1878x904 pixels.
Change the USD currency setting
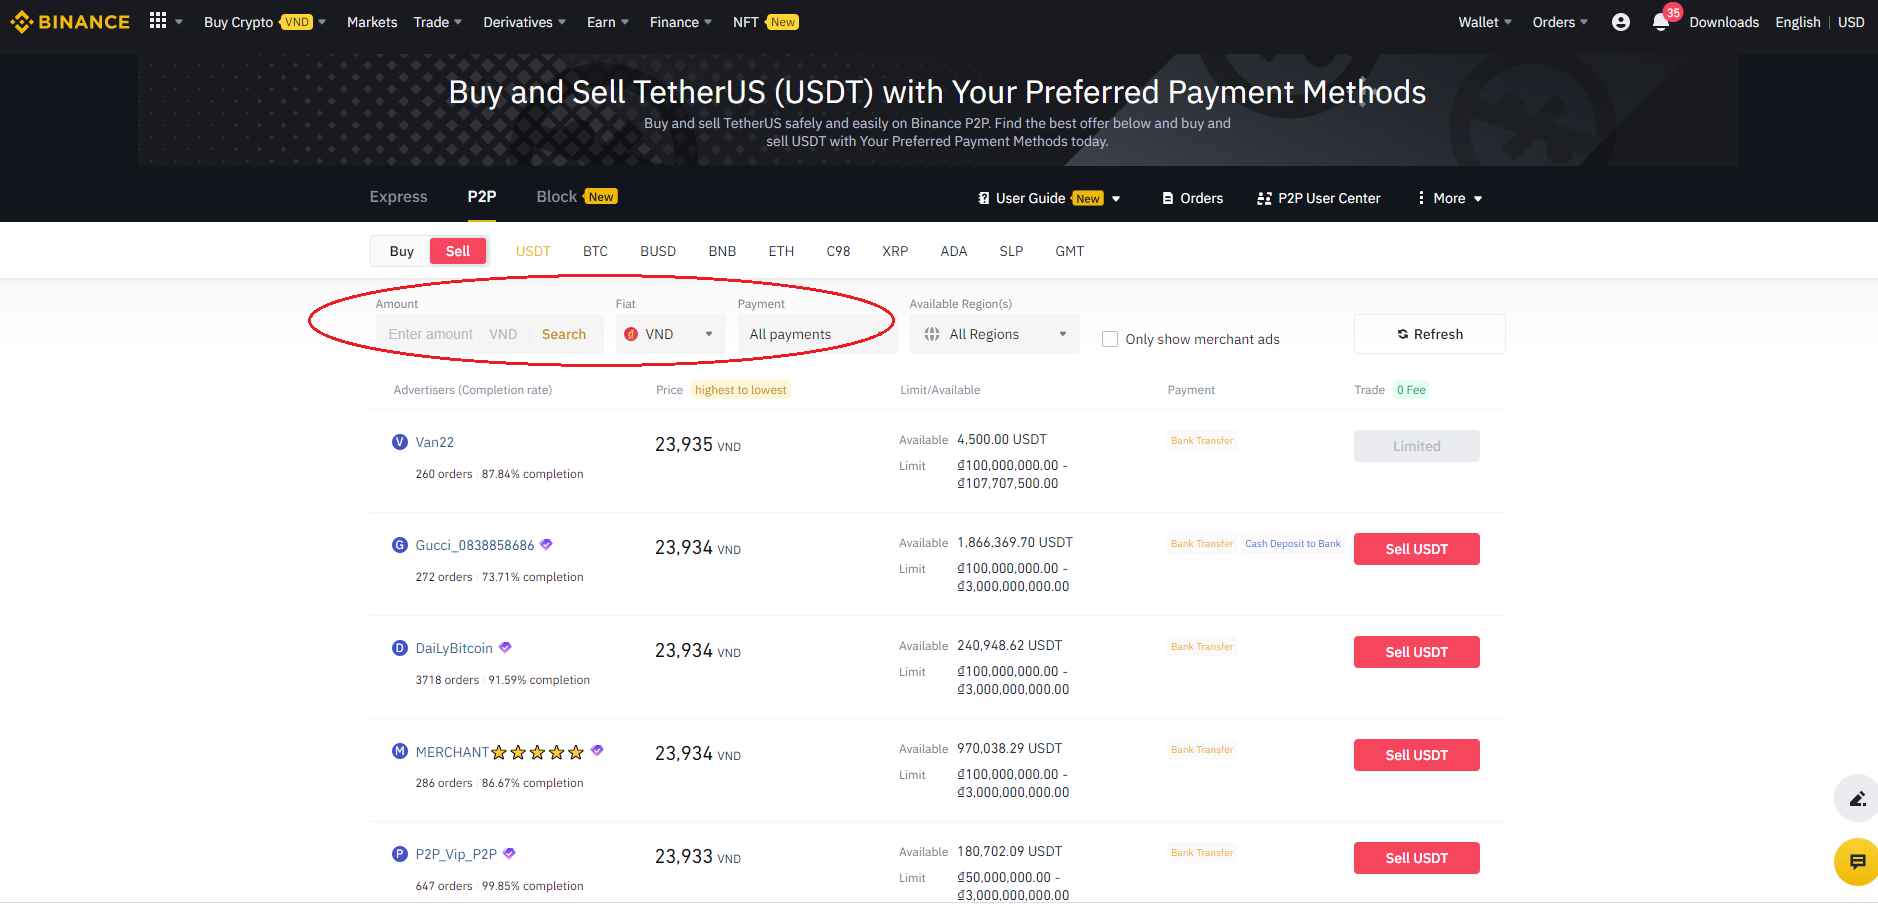[x=1851, y=22]
